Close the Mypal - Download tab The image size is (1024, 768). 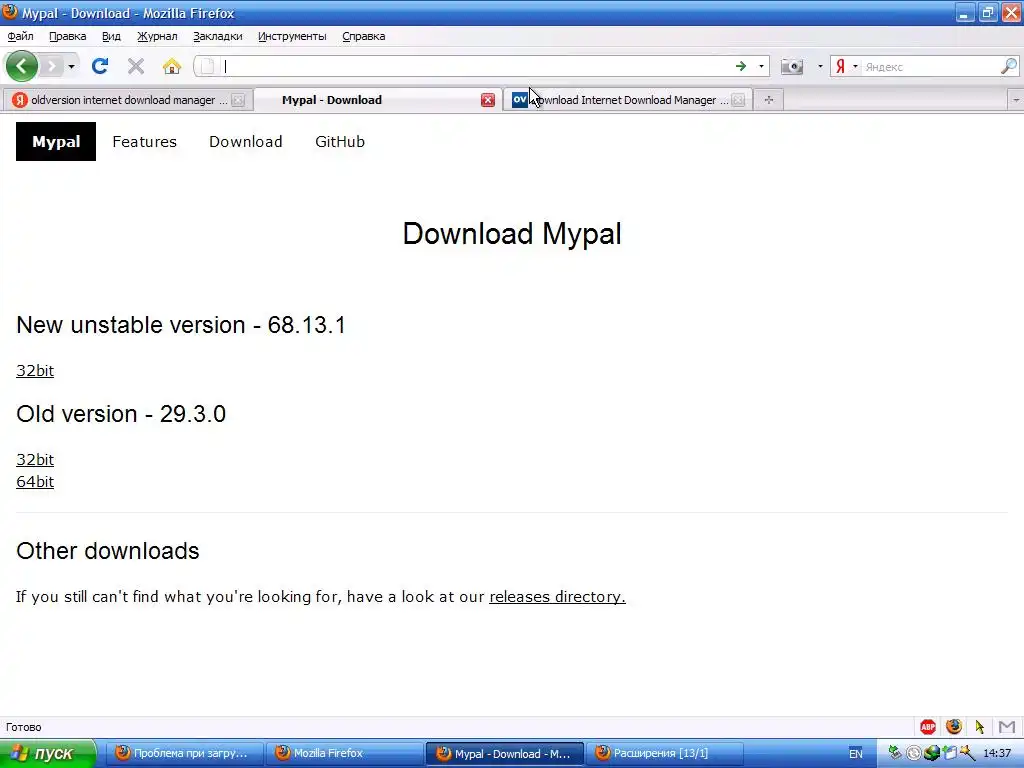(488, 100)
